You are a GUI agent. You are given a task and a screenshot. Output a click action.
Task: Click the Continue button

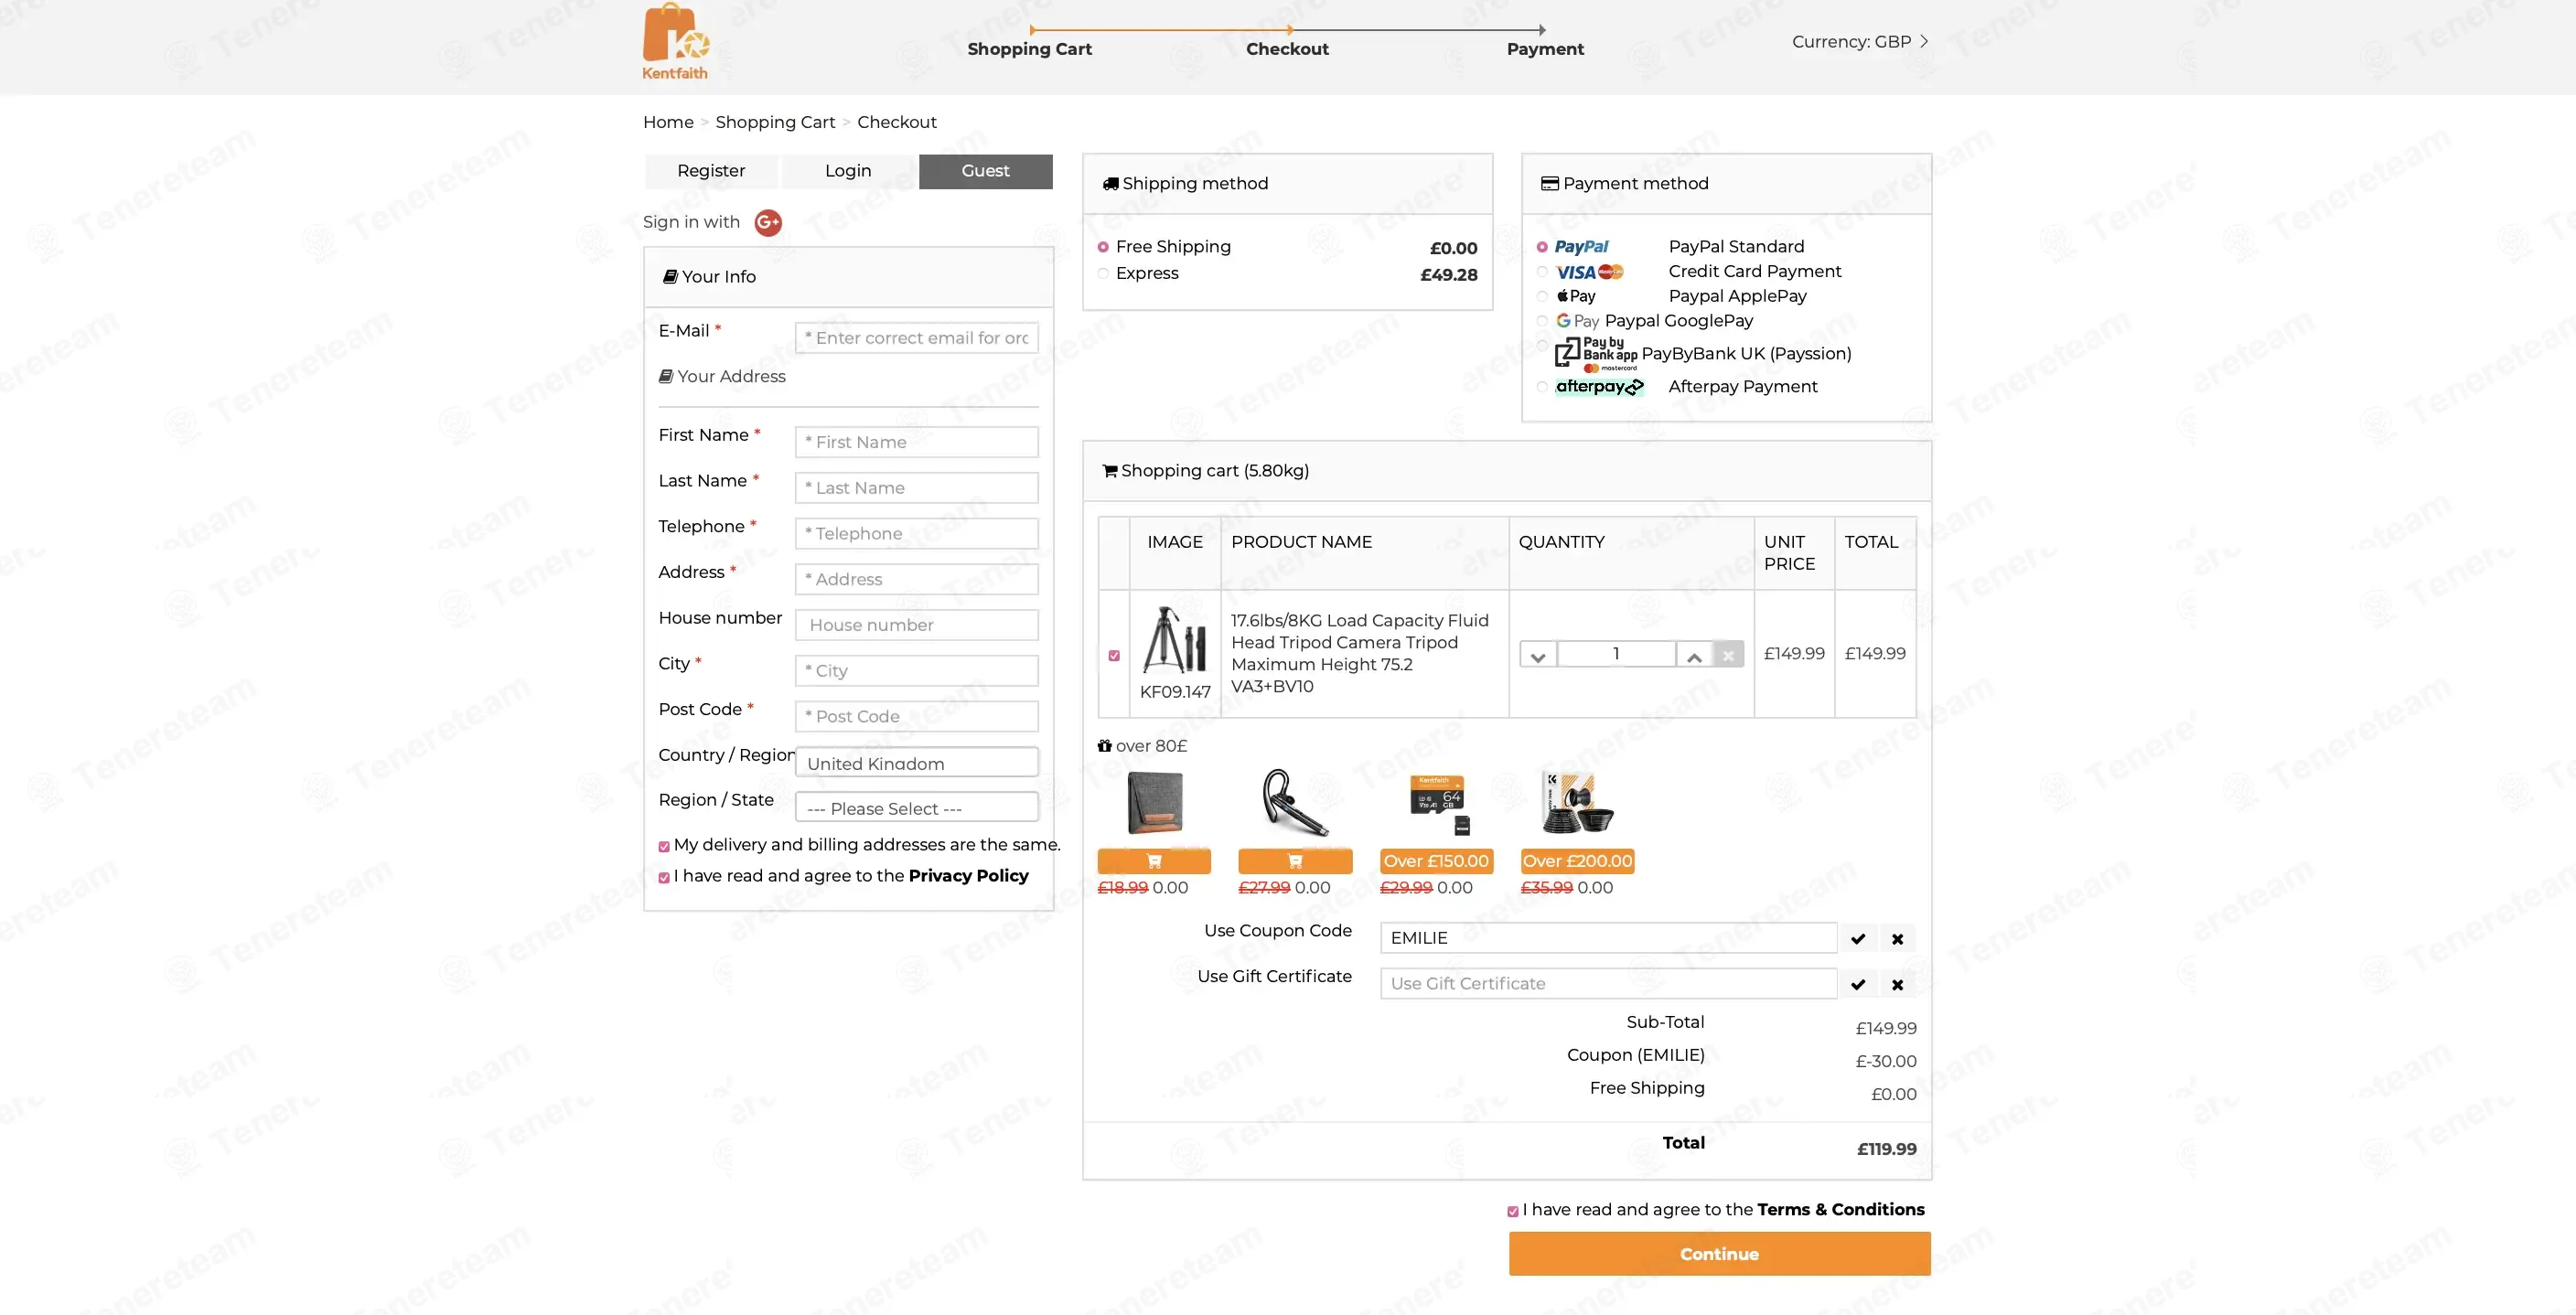(x=1719, y=1254)
